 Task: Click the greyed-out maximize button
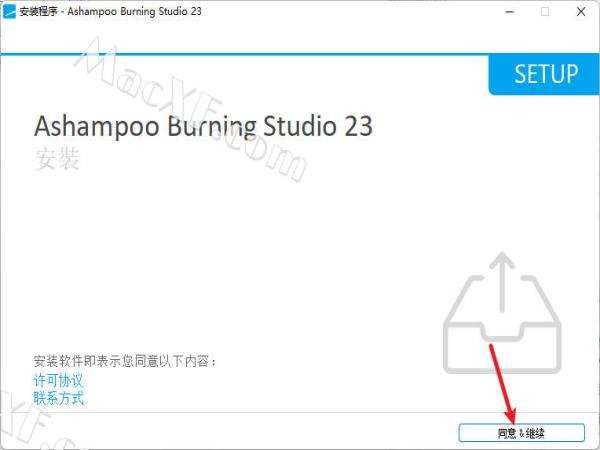click(545, 12)
